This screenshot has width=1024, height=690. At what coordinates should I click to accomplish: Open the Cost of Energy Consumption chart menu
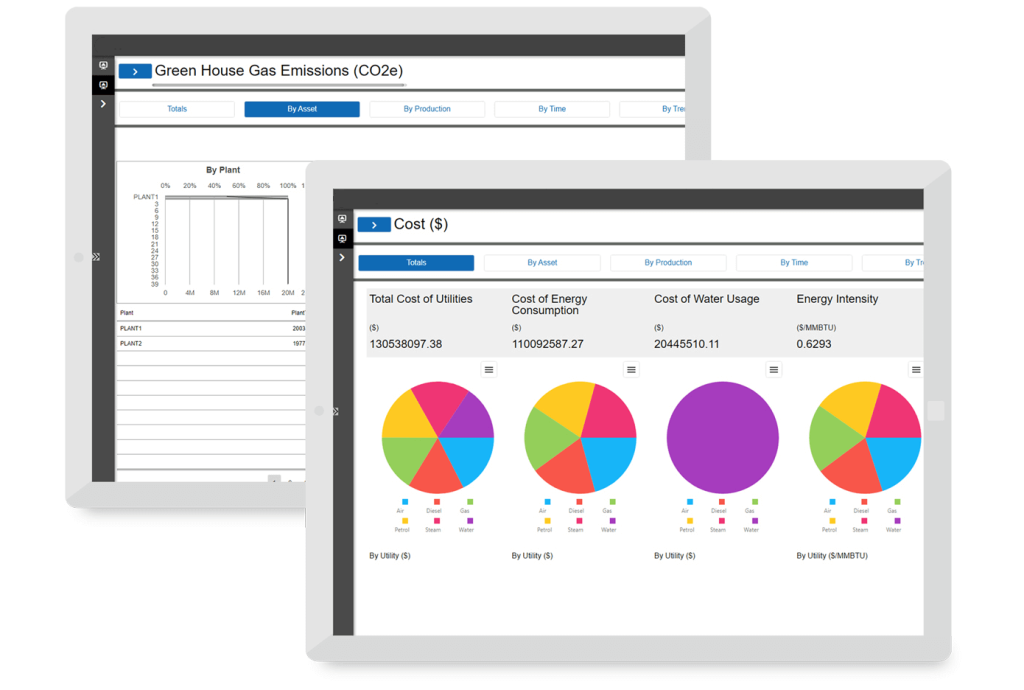[x=631, y=370]
